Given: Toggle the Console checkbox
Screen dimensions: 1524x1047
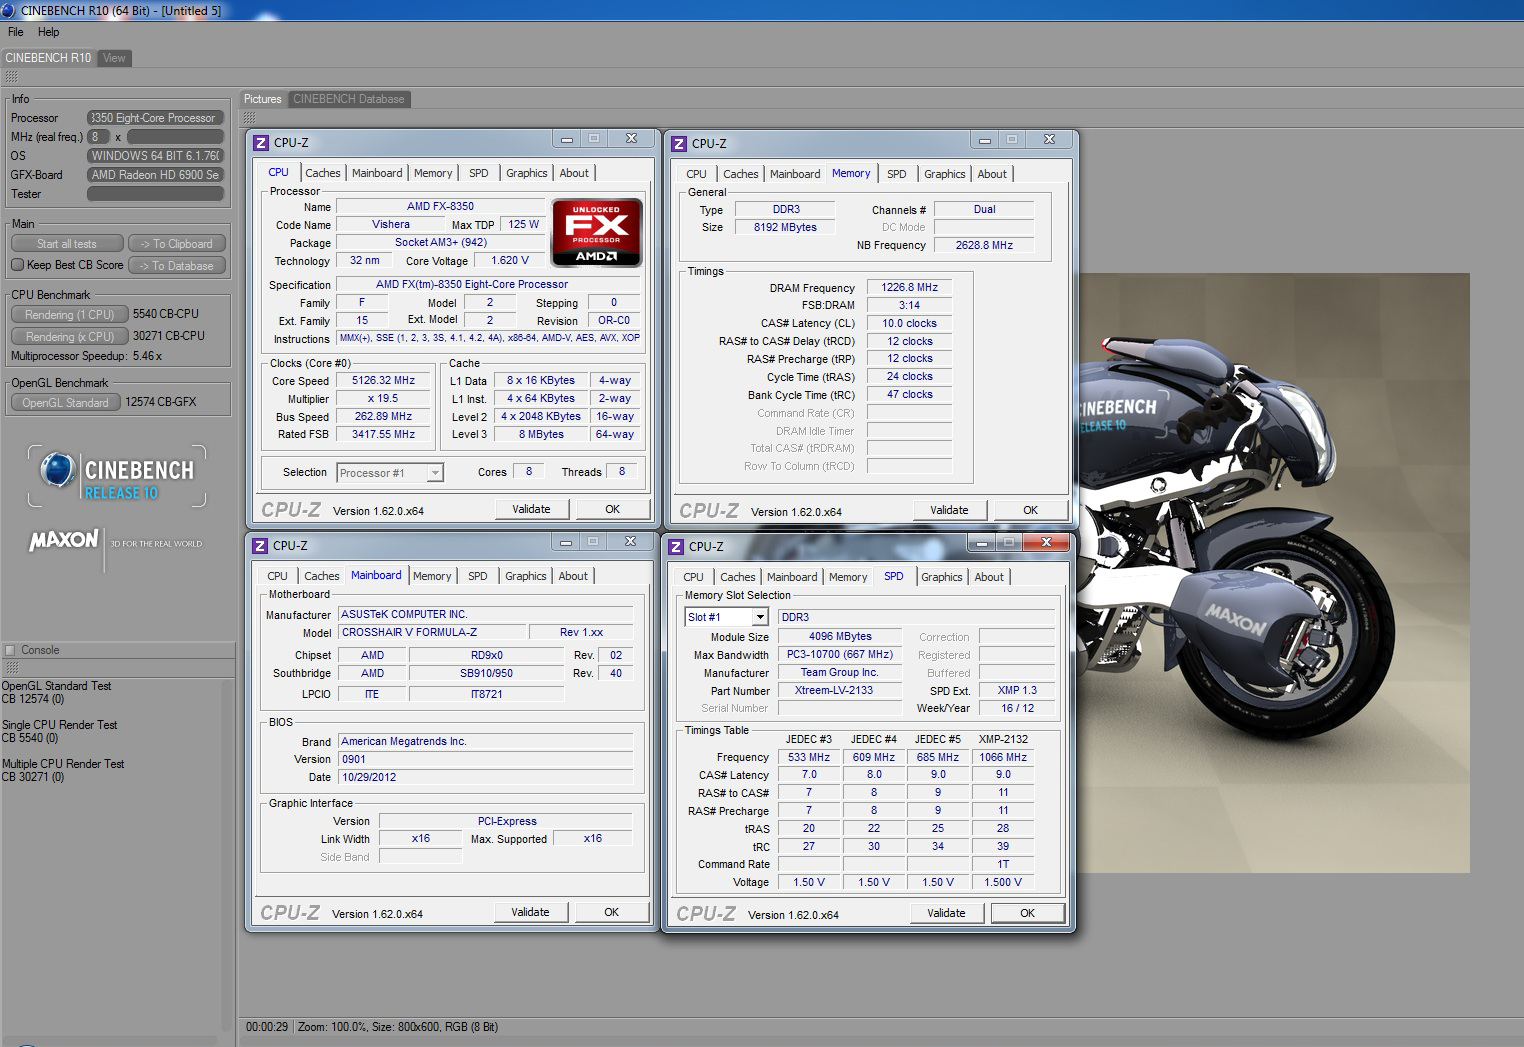Looking at the screenshot, I should (10, 650).
